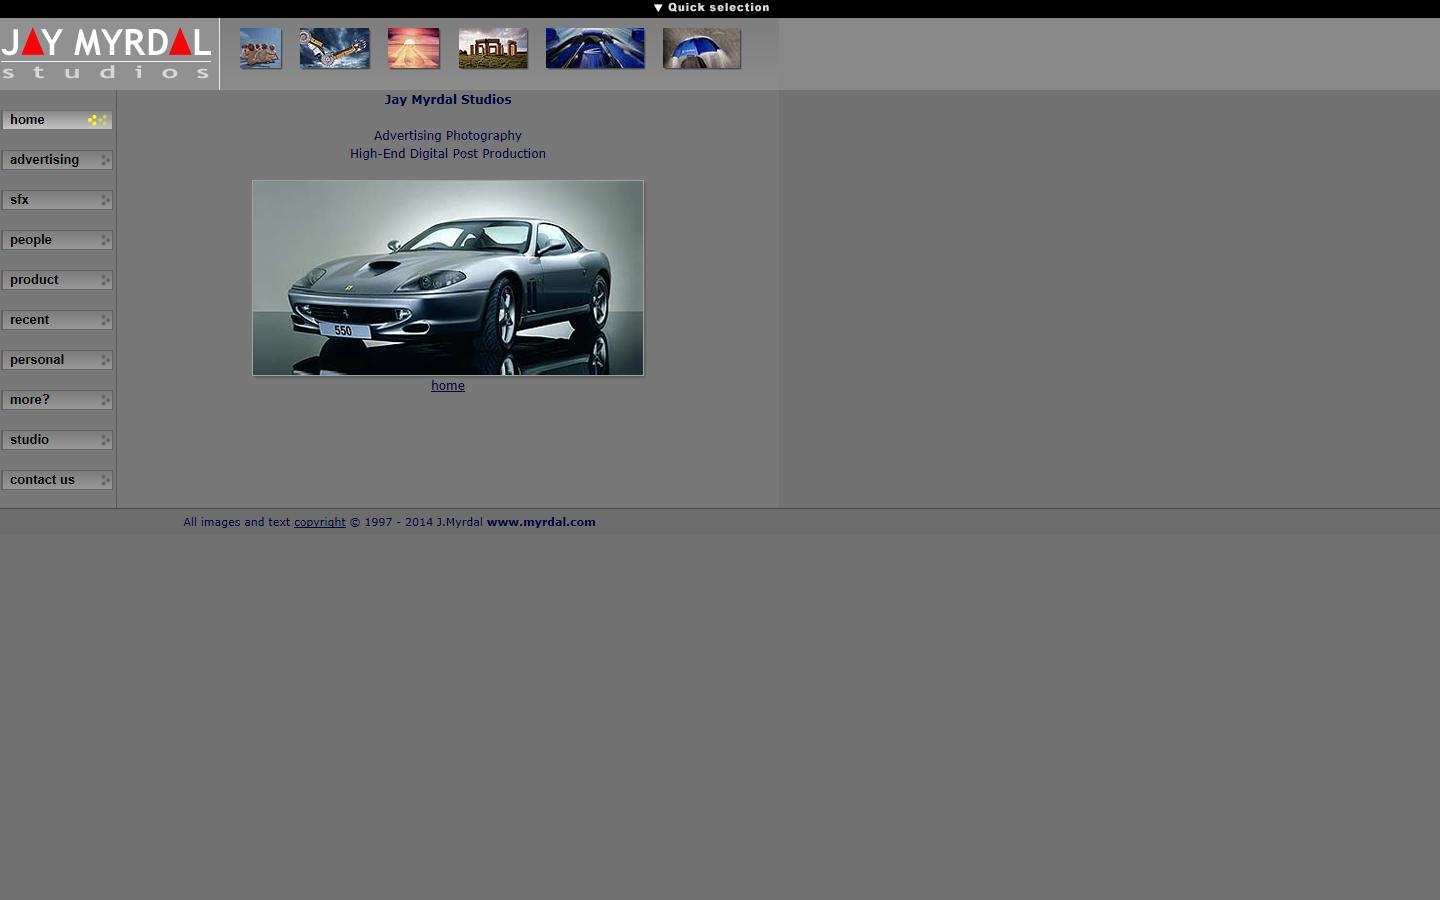Image resolution: width=1440 pixels, height=900 pixels.
Task: Open the copyright link in footer
Action: point(319,521)
